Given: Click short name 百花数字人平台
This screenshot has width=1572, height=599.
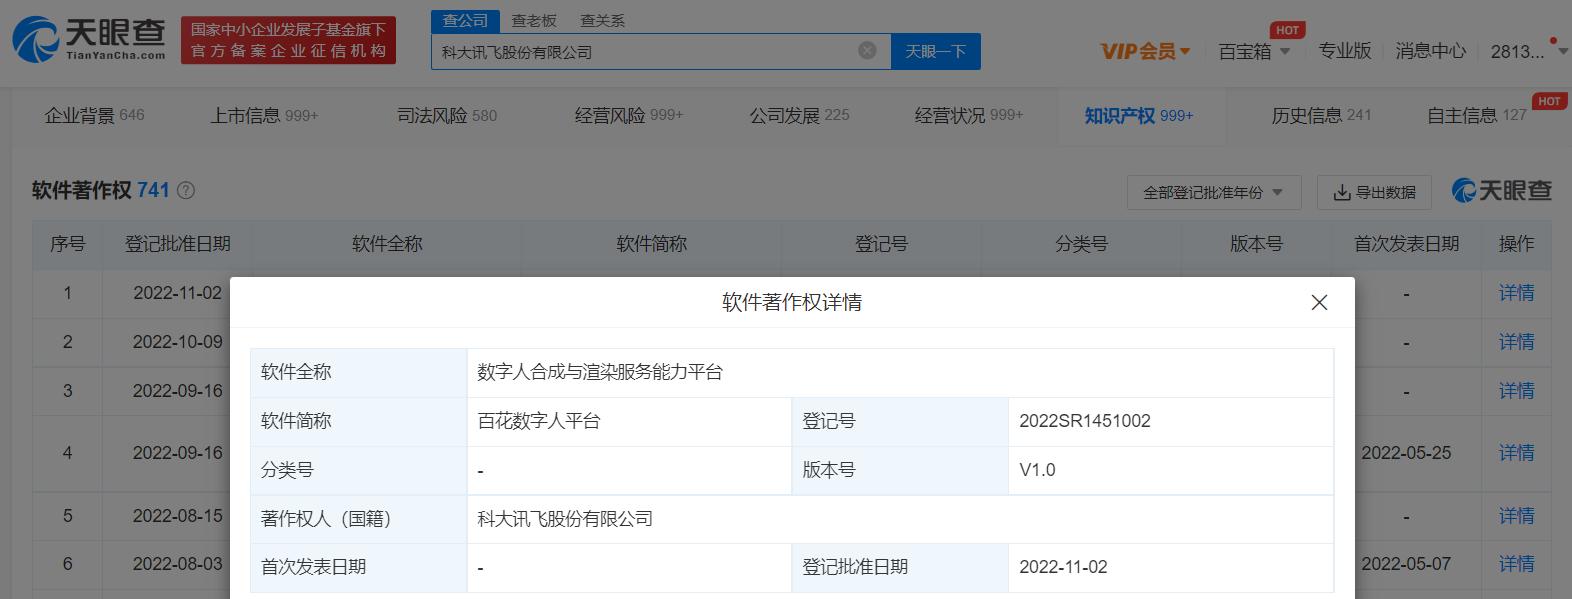Looking at the screenshot, I should click(539, 421).
